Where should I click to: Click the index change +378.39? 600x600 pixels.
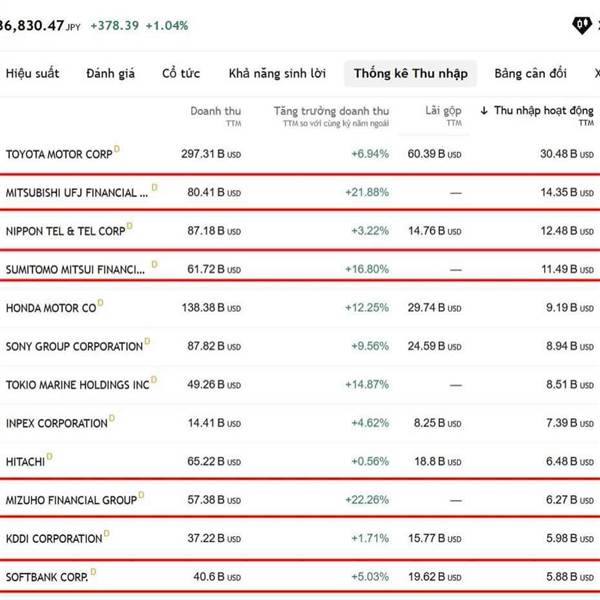click(114, 26)
